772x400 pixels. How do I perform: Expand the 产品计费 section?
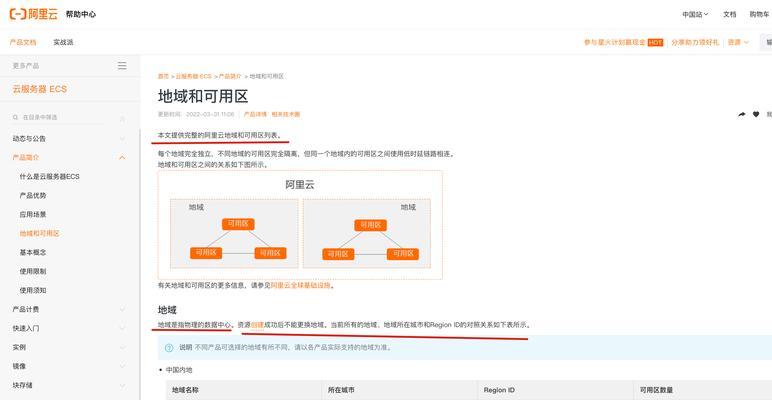pyautogui.click(x=123, y=309)
